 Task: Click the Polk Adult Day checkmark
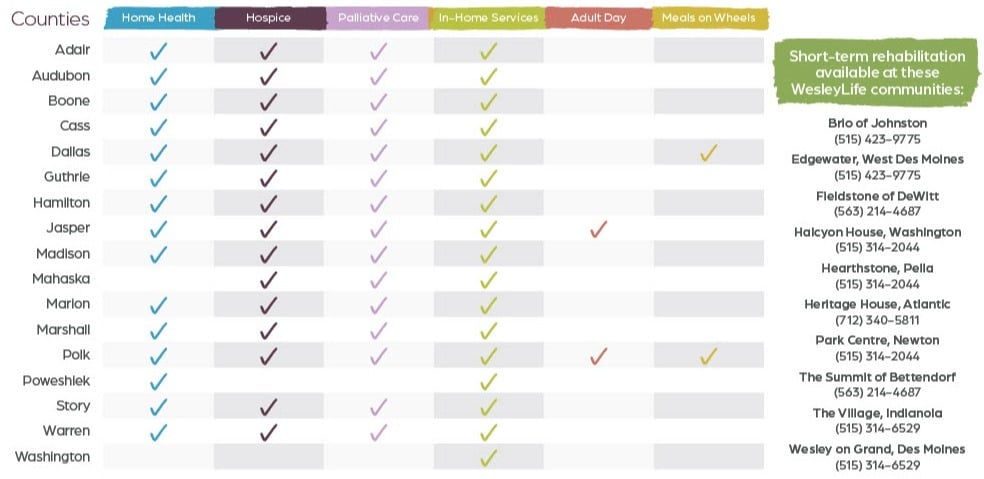599,356
